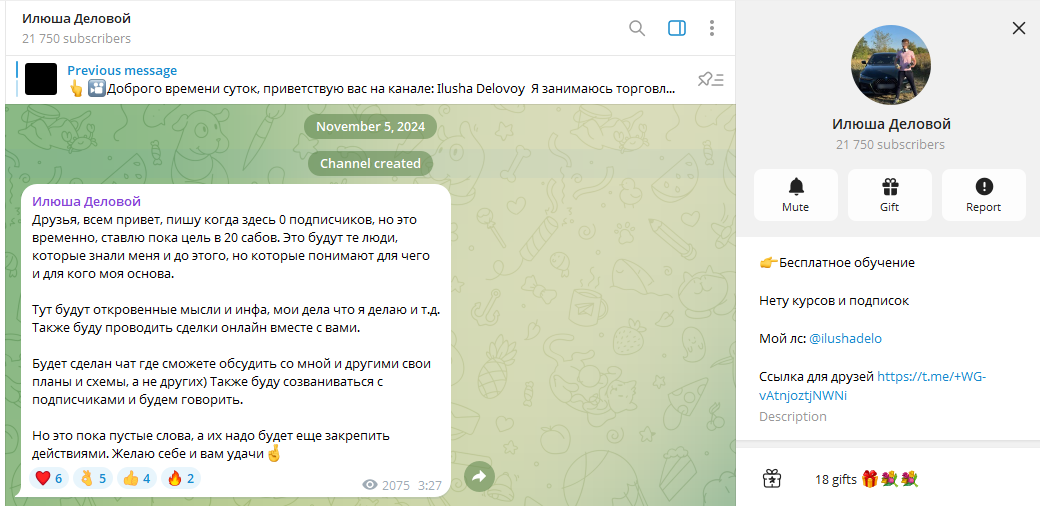The width and height of the screenshot is (1040, 506).
Task: Click the Channel created service message
Action: (x=370, y=163)
